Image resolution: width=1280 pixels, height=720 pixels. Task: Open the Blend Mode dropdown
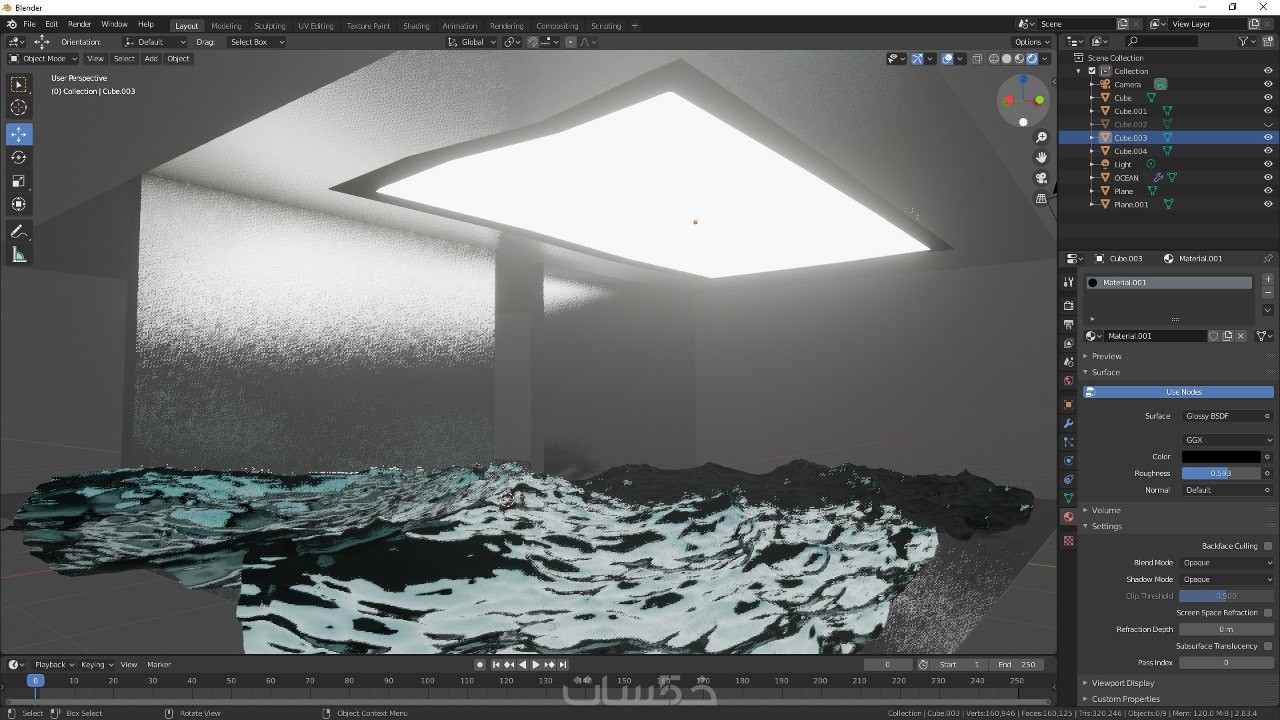(1227, 562)
